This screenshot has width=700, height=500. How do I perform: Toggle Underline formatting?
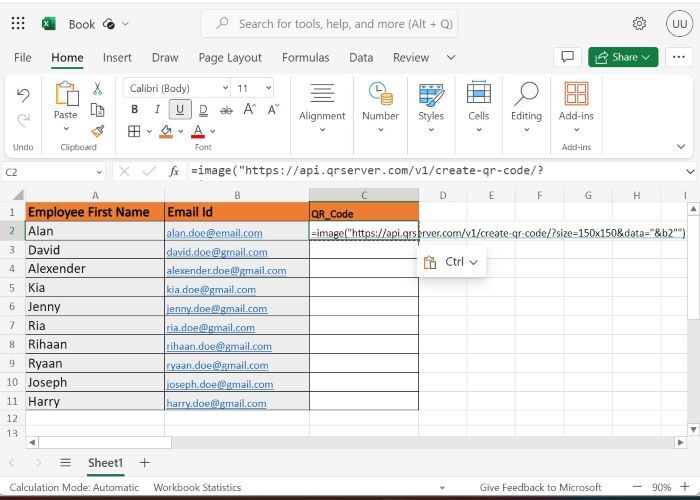point(180,109)
